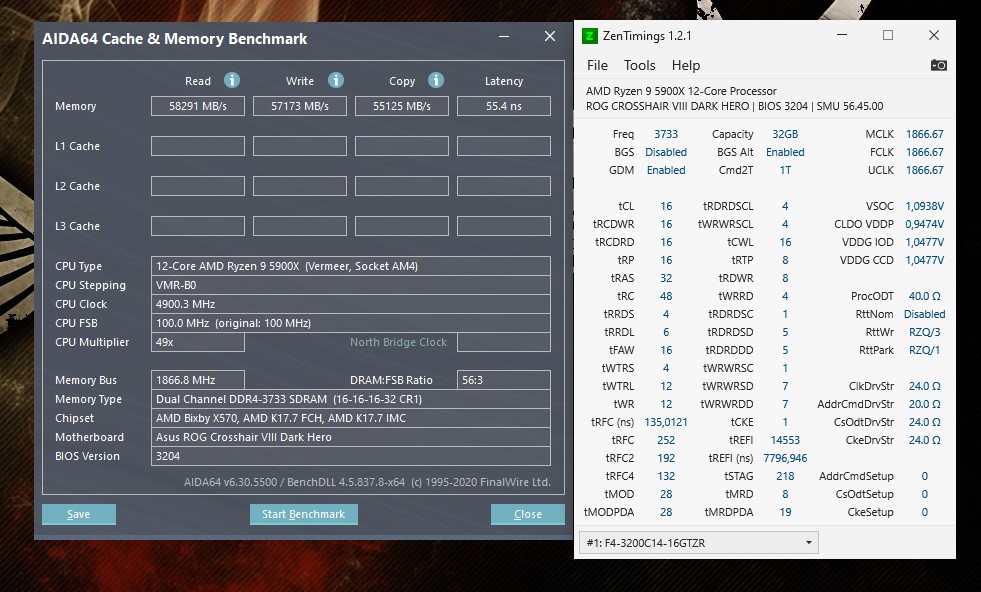Minimize the AIDA64 benchmark window
981x592 pixels.
[x=504, y=37]
